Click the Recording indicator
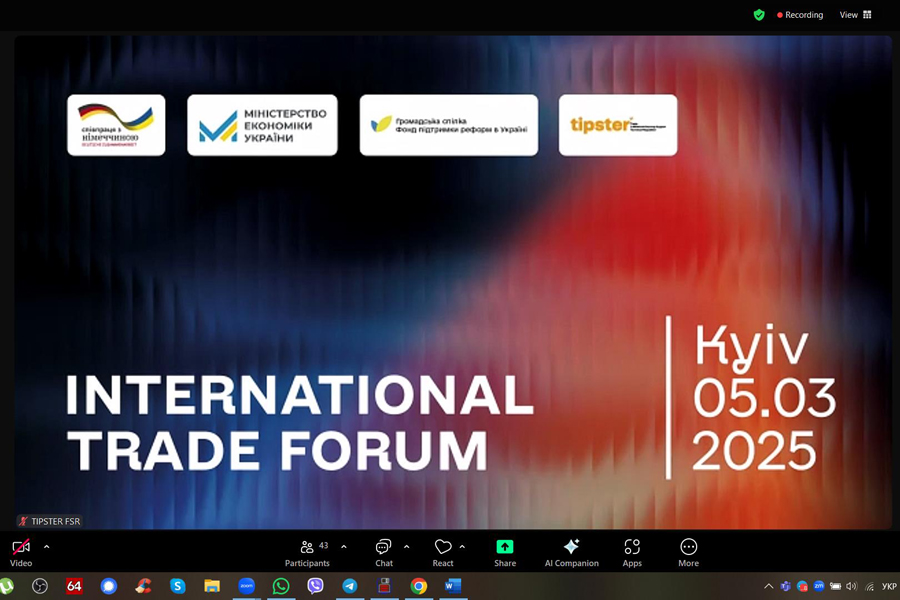This screenshot has height=600, width=900. click(x=800, y=15)
